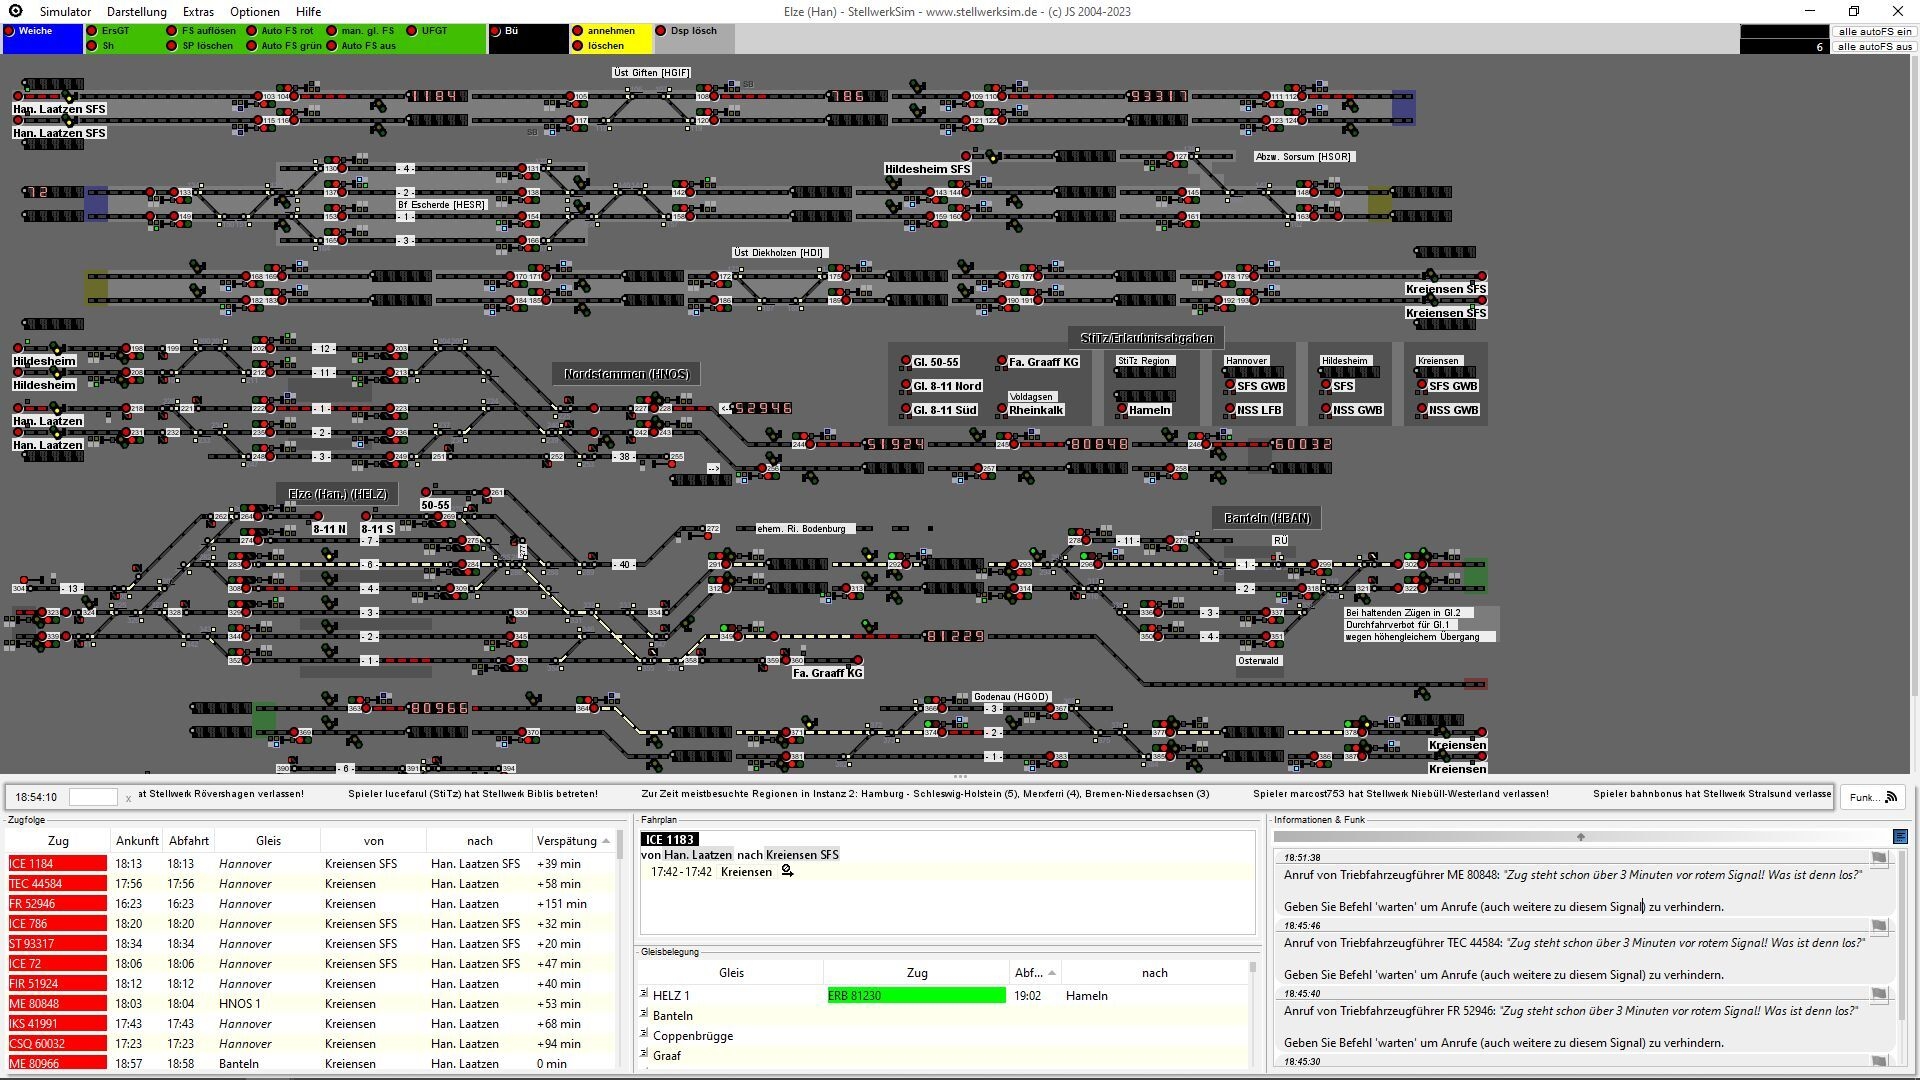
Task: Click the StellwerkSim app icon in title bar
Action: click(15, 11)
